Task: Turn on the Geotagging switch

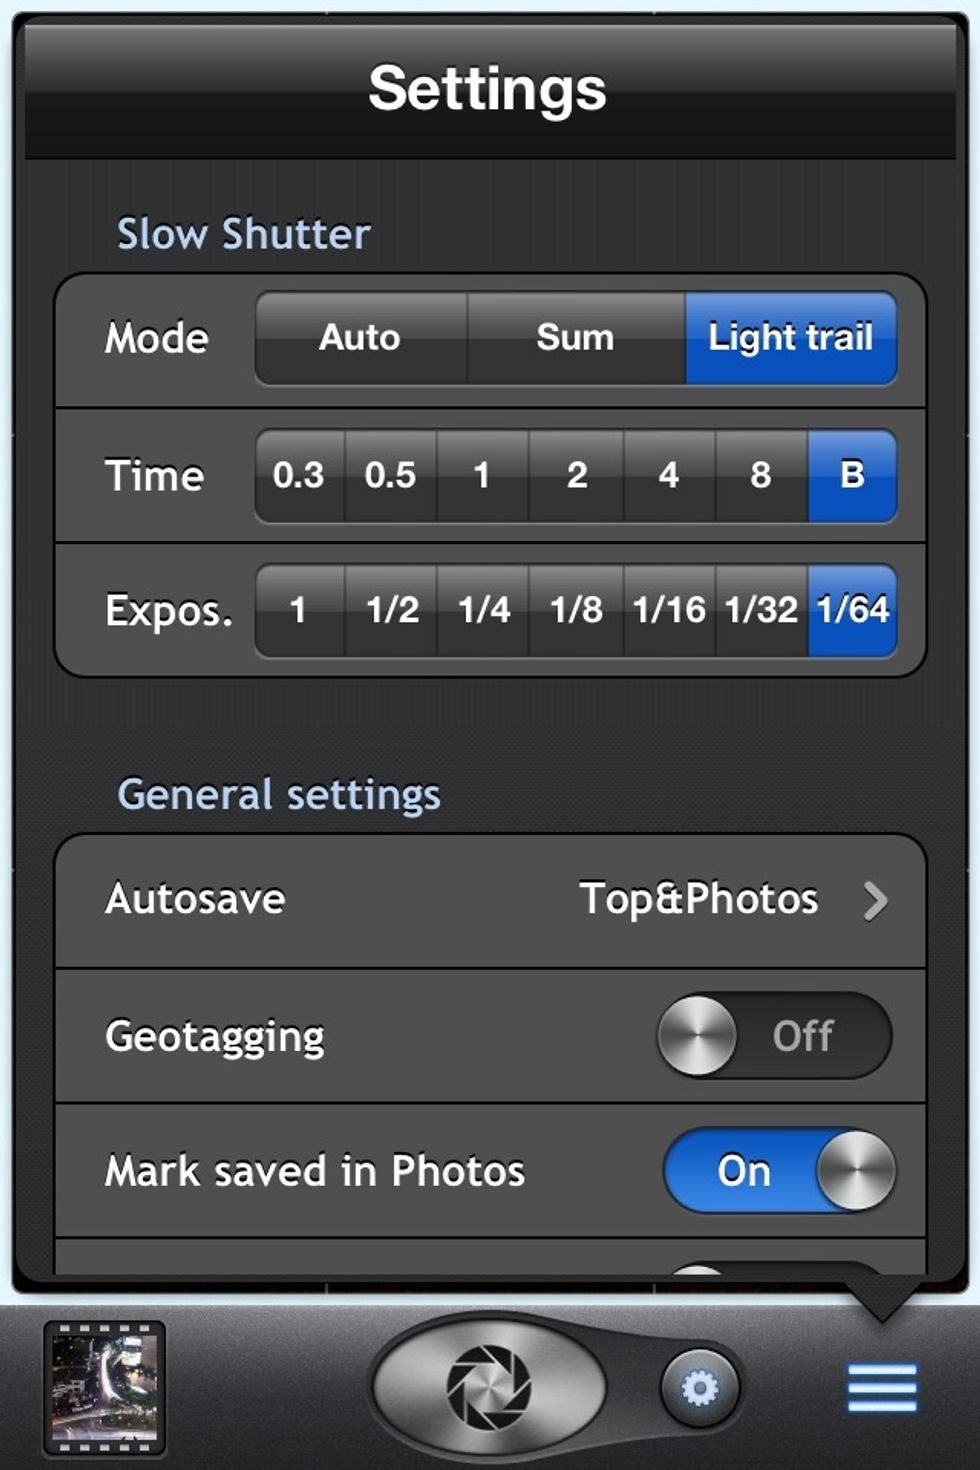Action: pos(773,1036)
